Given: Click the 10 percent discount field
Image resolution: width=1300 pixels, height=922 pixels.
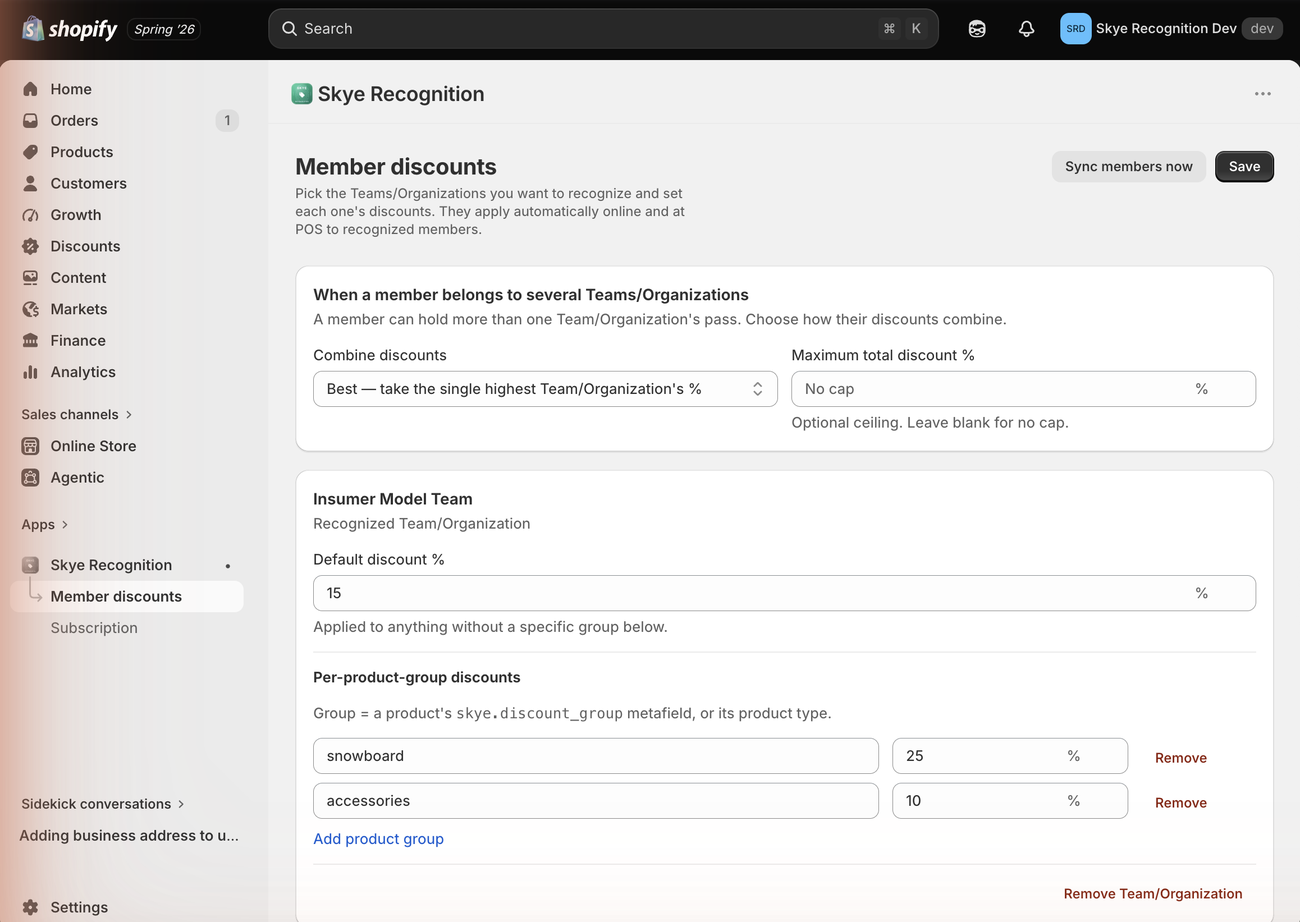Looking at the screenshot, I should coord(1010,801).
